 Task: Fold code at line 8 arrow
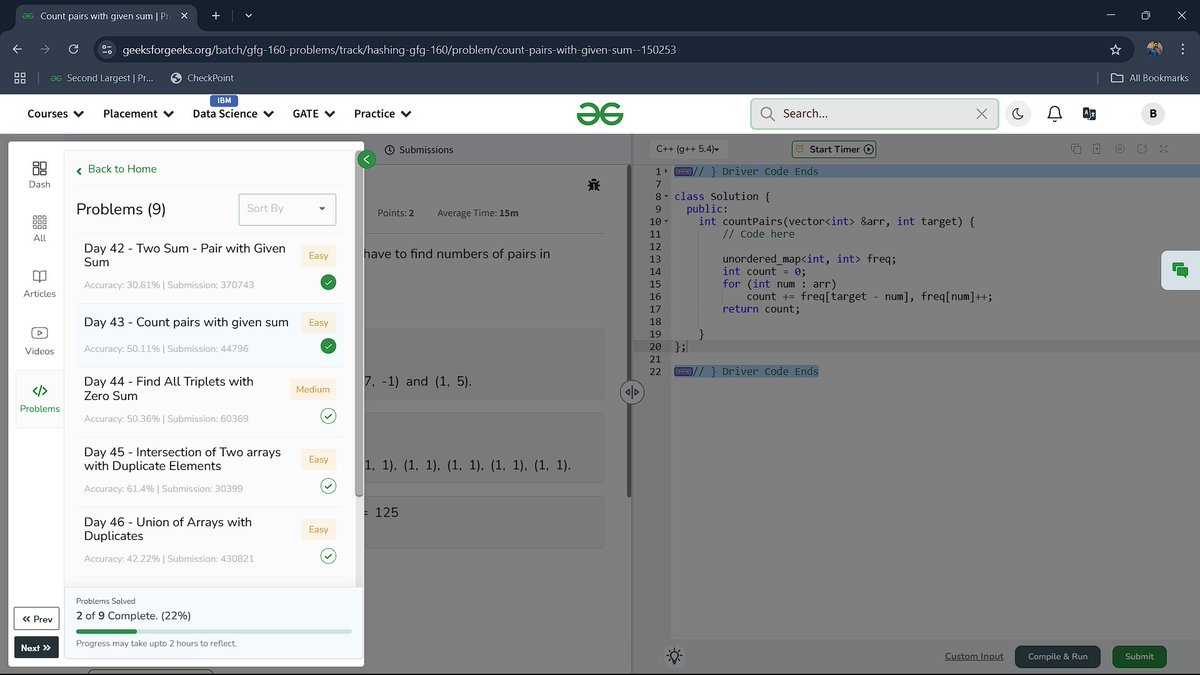(667, 197)
